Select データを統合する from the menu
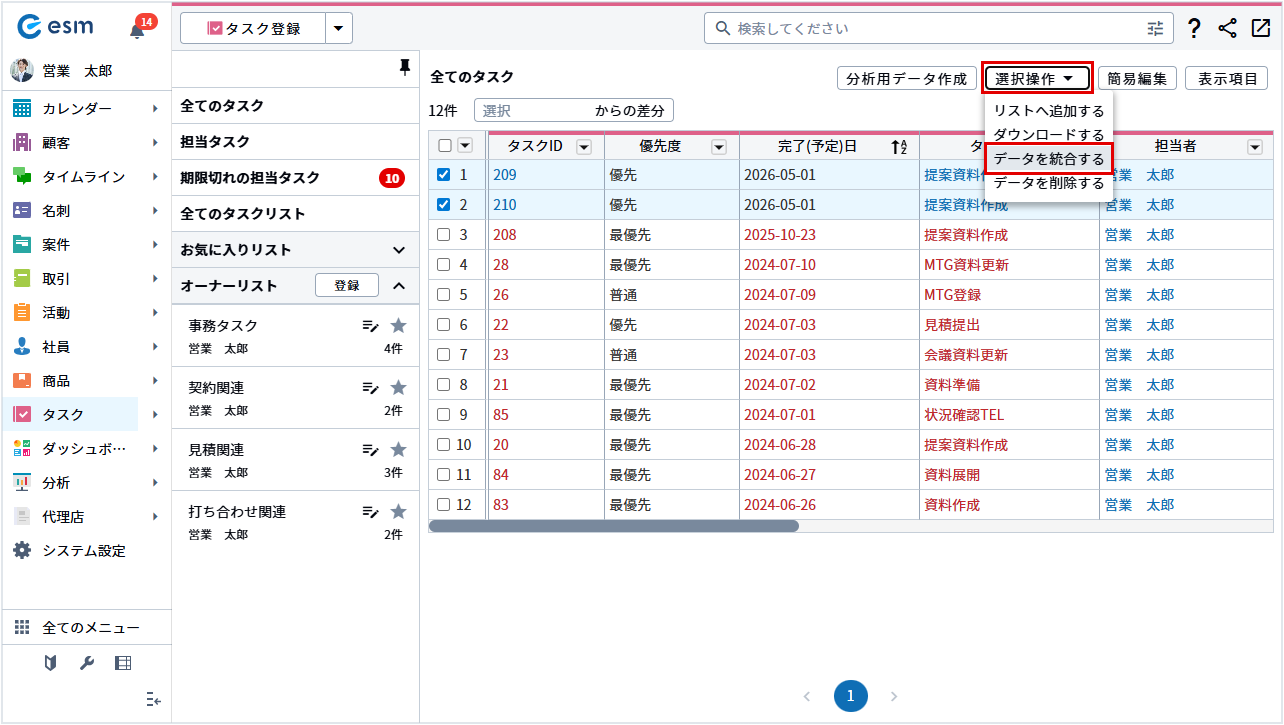 pyautogui.click(x=1048, y=159)
